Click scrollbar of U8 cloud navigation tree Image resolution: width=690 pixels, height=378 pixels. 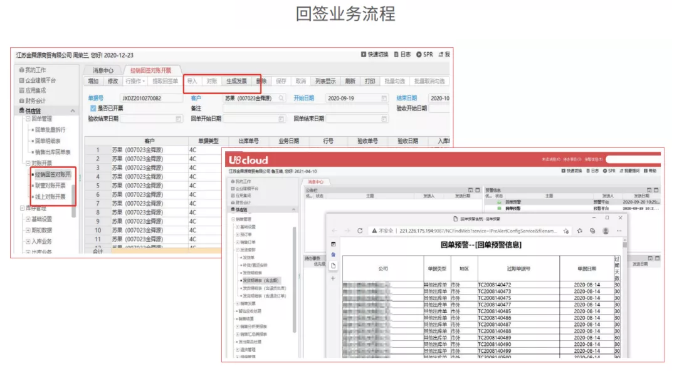pos(294,279)
